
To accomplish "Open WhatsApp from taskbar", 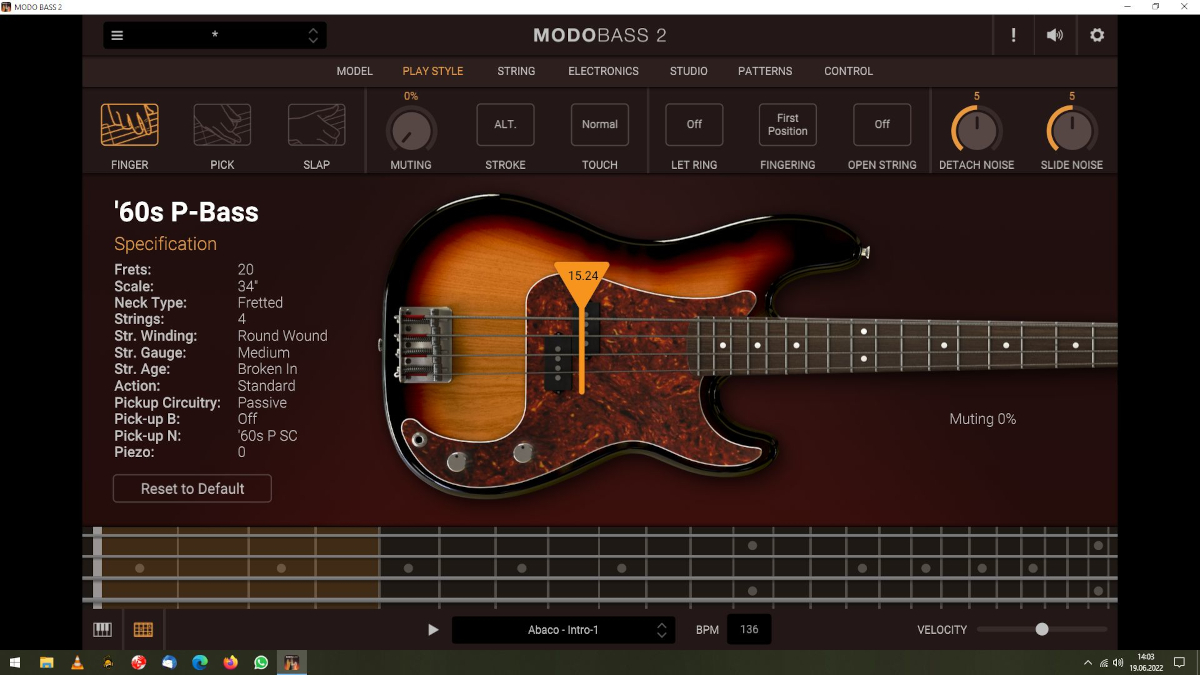I will [x=261, y=662].
